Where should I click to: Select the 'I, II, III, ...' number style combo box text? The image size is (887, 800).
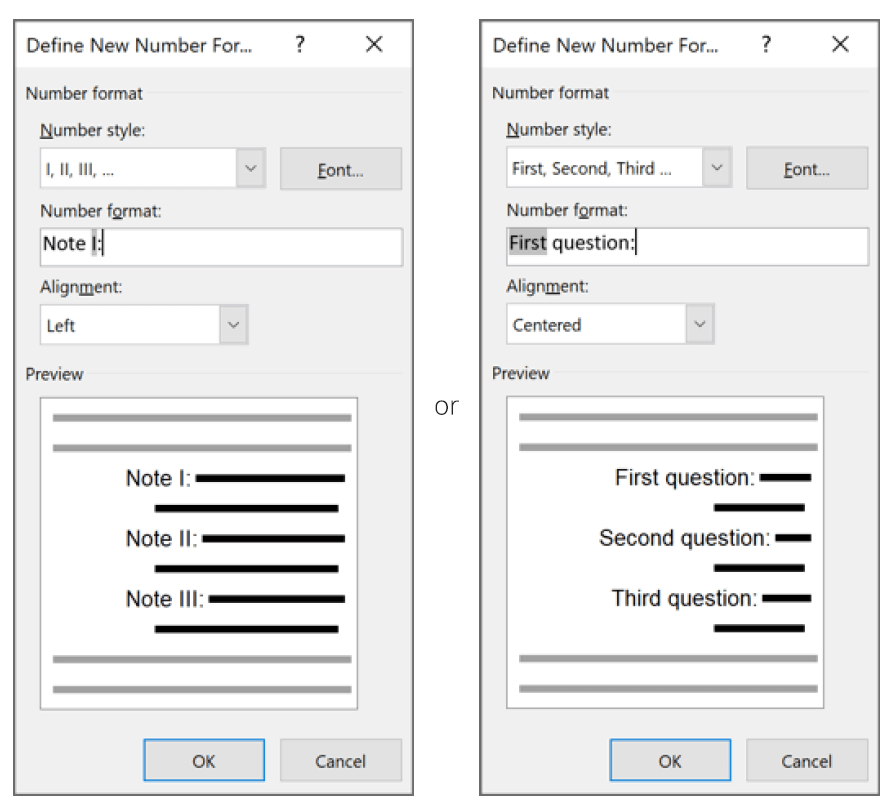[80, 169]
